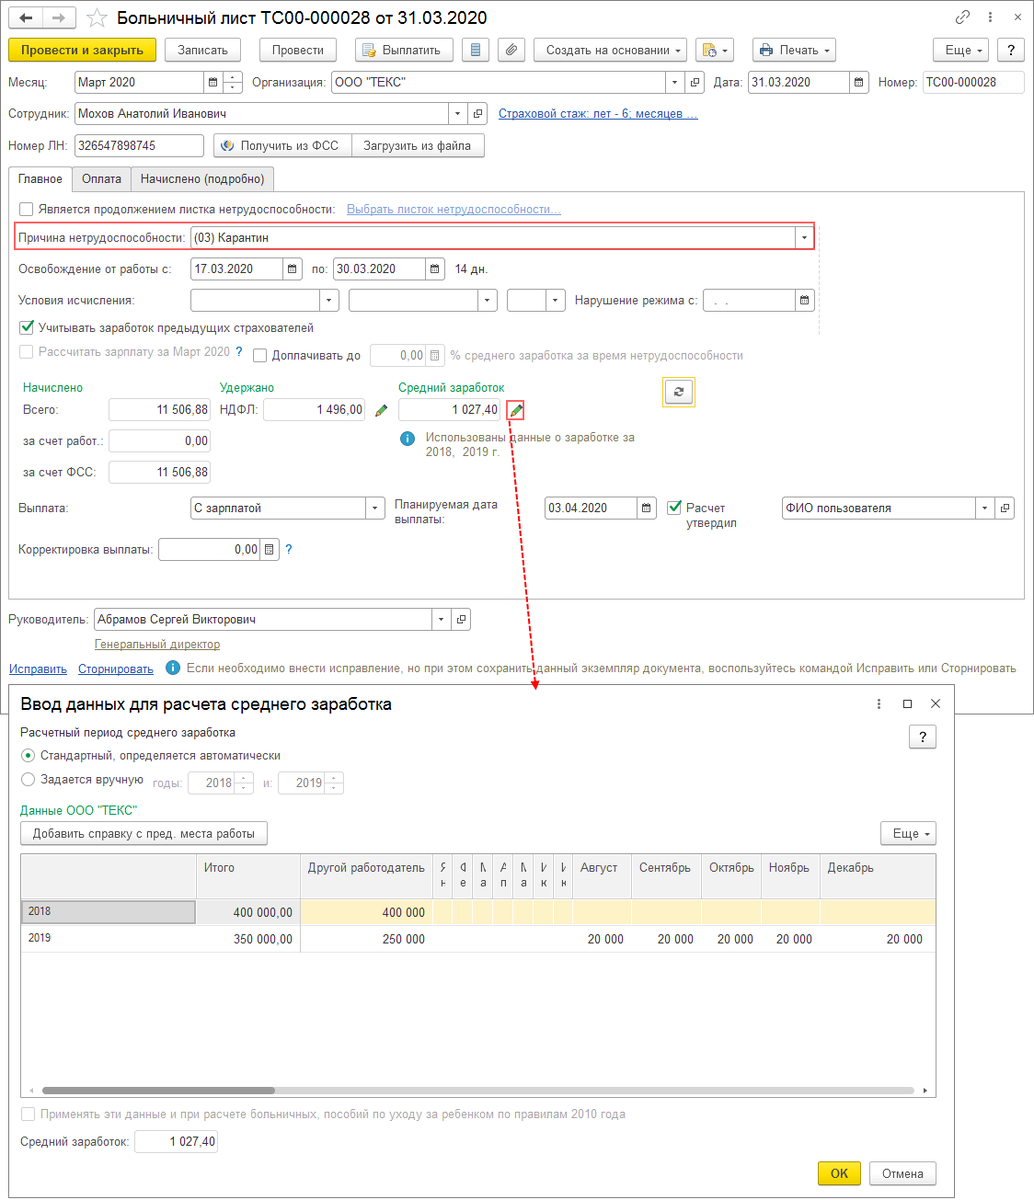The width and height of the screenshot is (1034, 1200).
Task: Go back with the left arrow button
Action: point(26,18)
